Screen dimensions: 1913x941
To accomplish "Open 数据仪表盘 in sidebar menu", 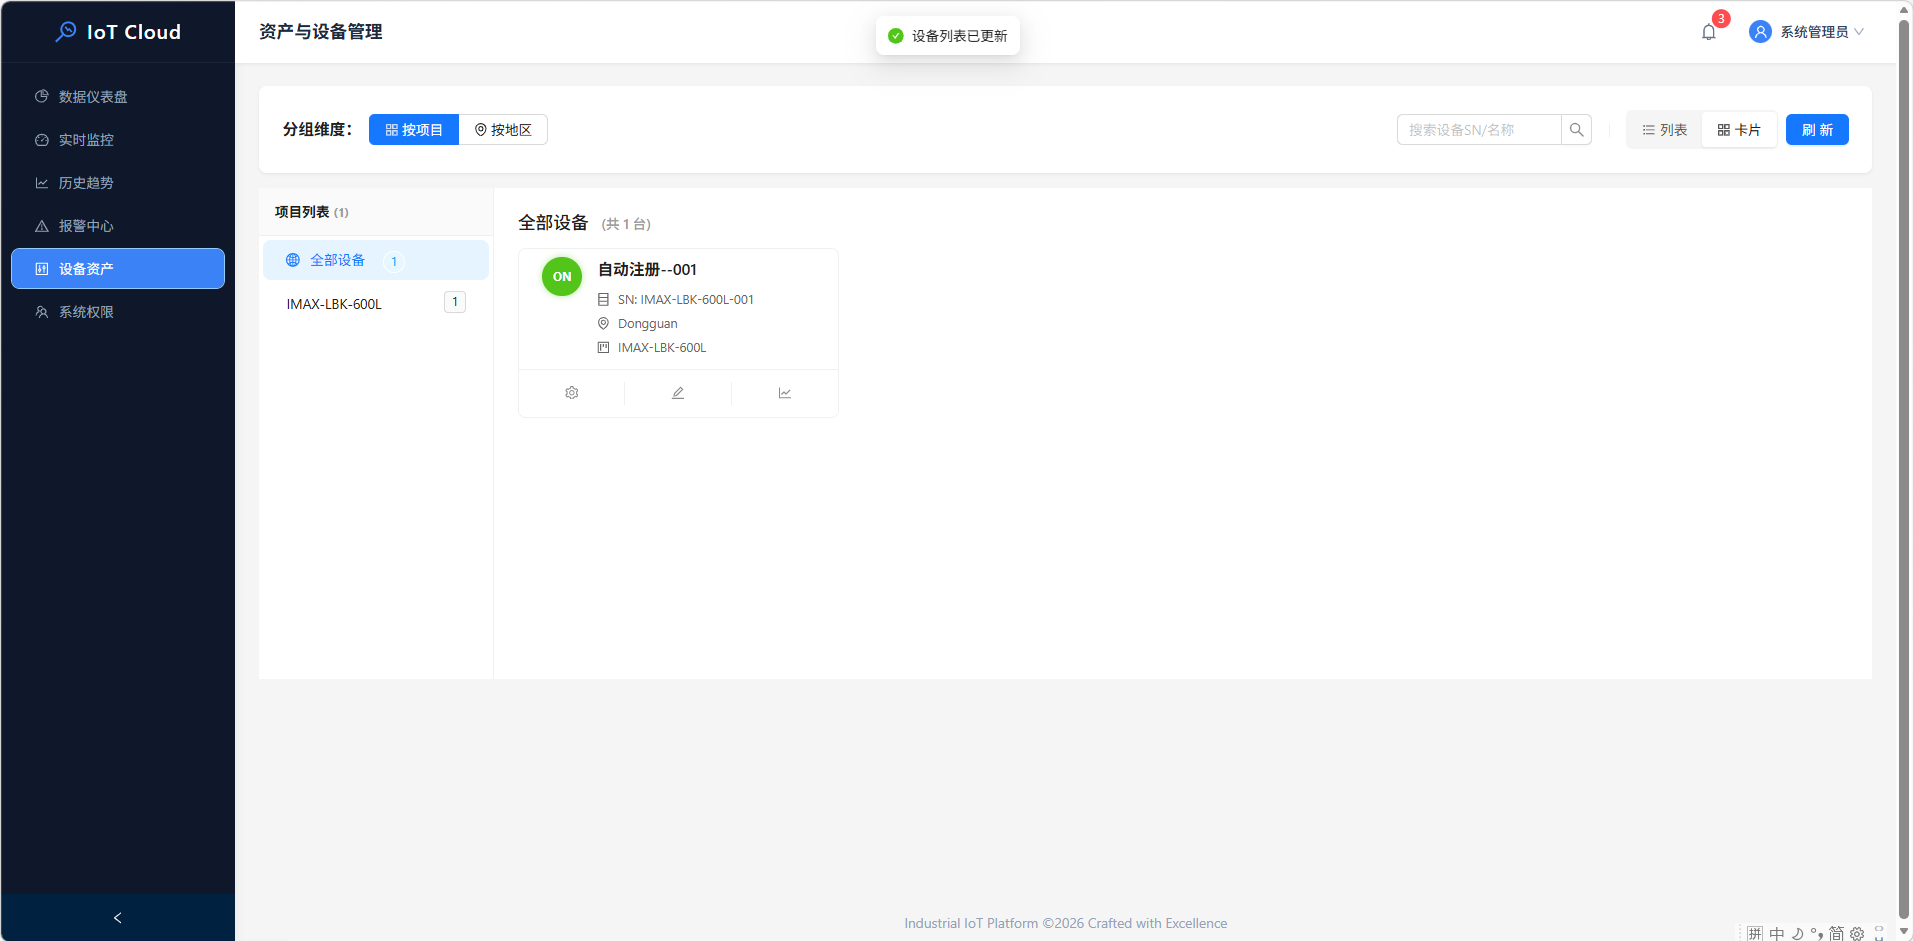I will pos(93,97).
